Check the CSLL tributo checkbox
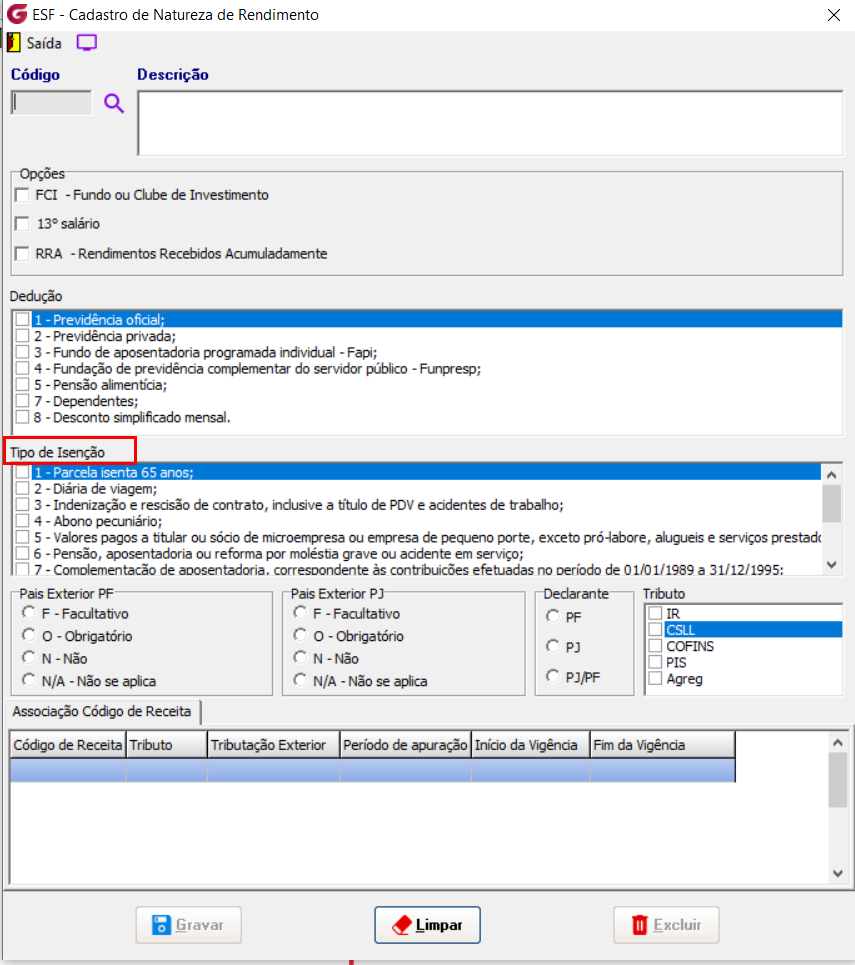This screenshot has width=855, height=965. [x=656, y=630]
